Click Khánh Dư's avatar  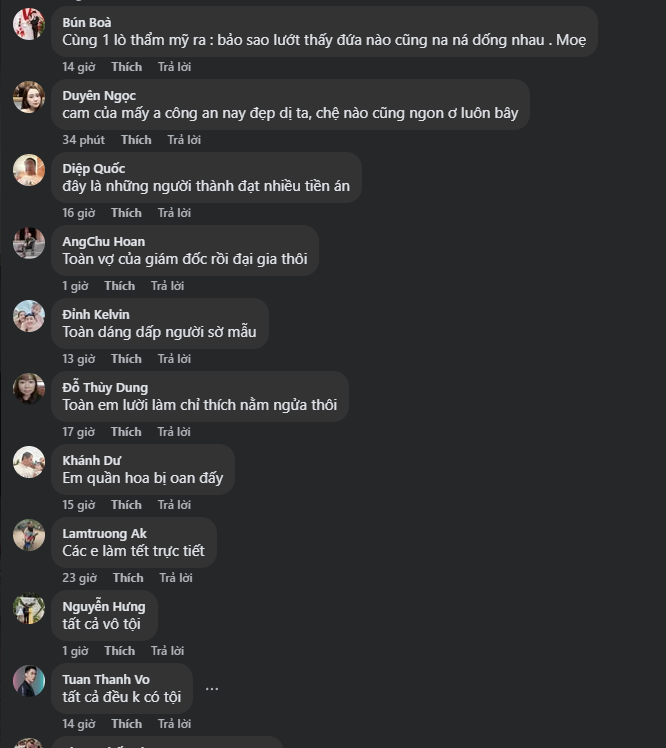point(29,462)
